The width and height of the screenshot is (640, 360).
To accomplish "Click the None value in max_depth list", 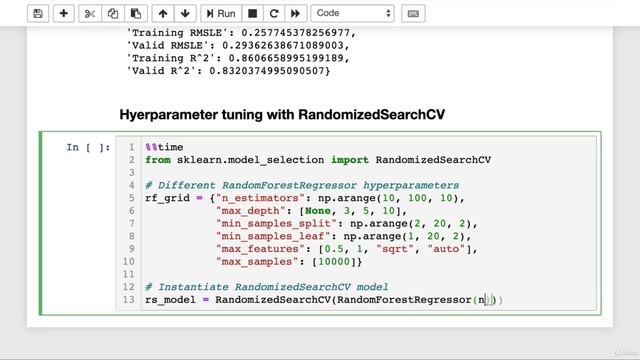I will pyautogui.click(x=318, y=211).
